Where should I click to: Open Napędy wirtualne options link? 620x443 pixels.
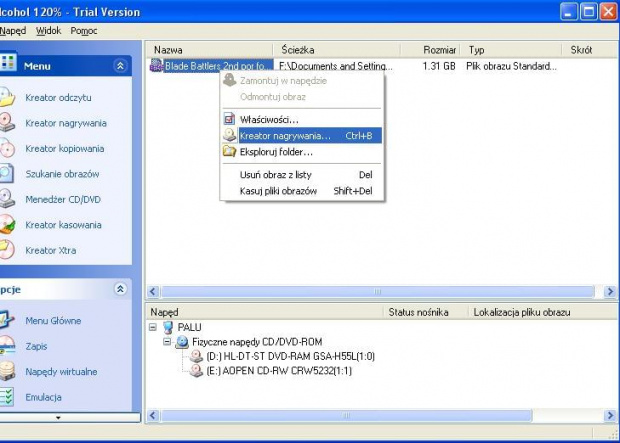pos(61,372)
